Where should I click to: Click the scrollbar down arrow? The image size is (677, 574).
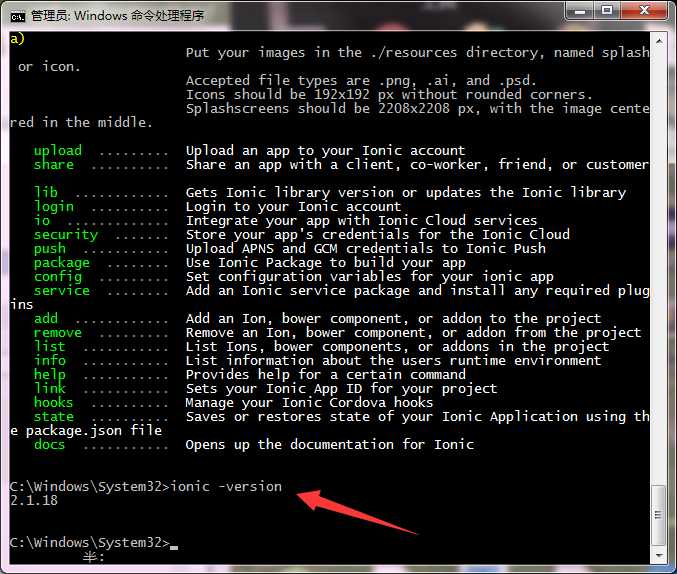659,555
